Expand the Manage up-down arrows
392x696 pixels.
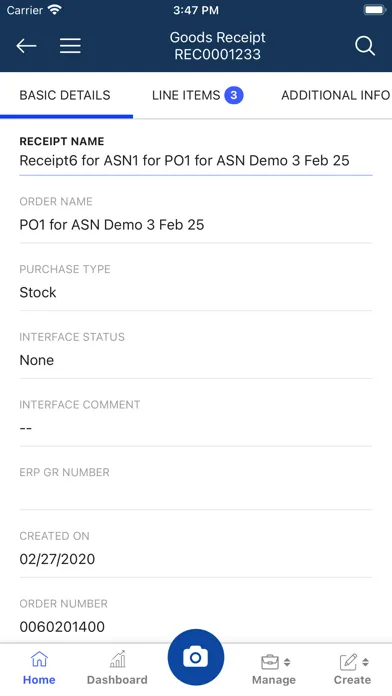(287, 662)
